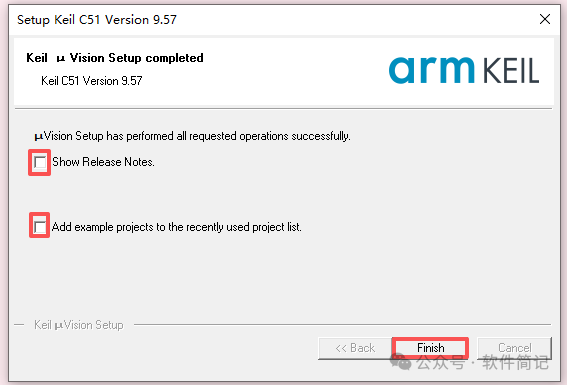Click the µ symbol in the bold heading
The height and width of the screenshot is (385, 567).
point(61,59)
